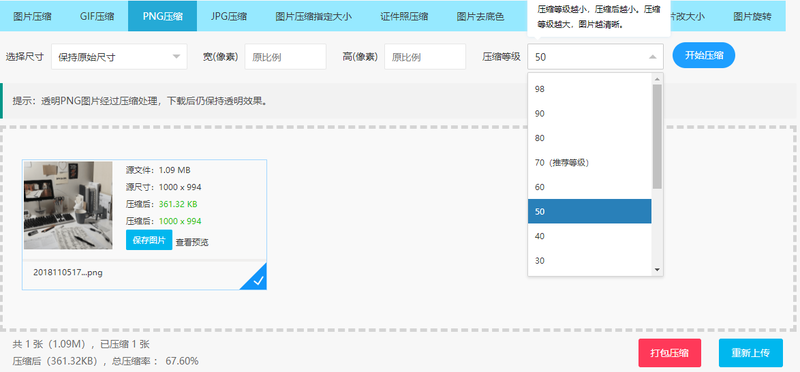Click file name 2018110517...png

[x=68, y=272]
